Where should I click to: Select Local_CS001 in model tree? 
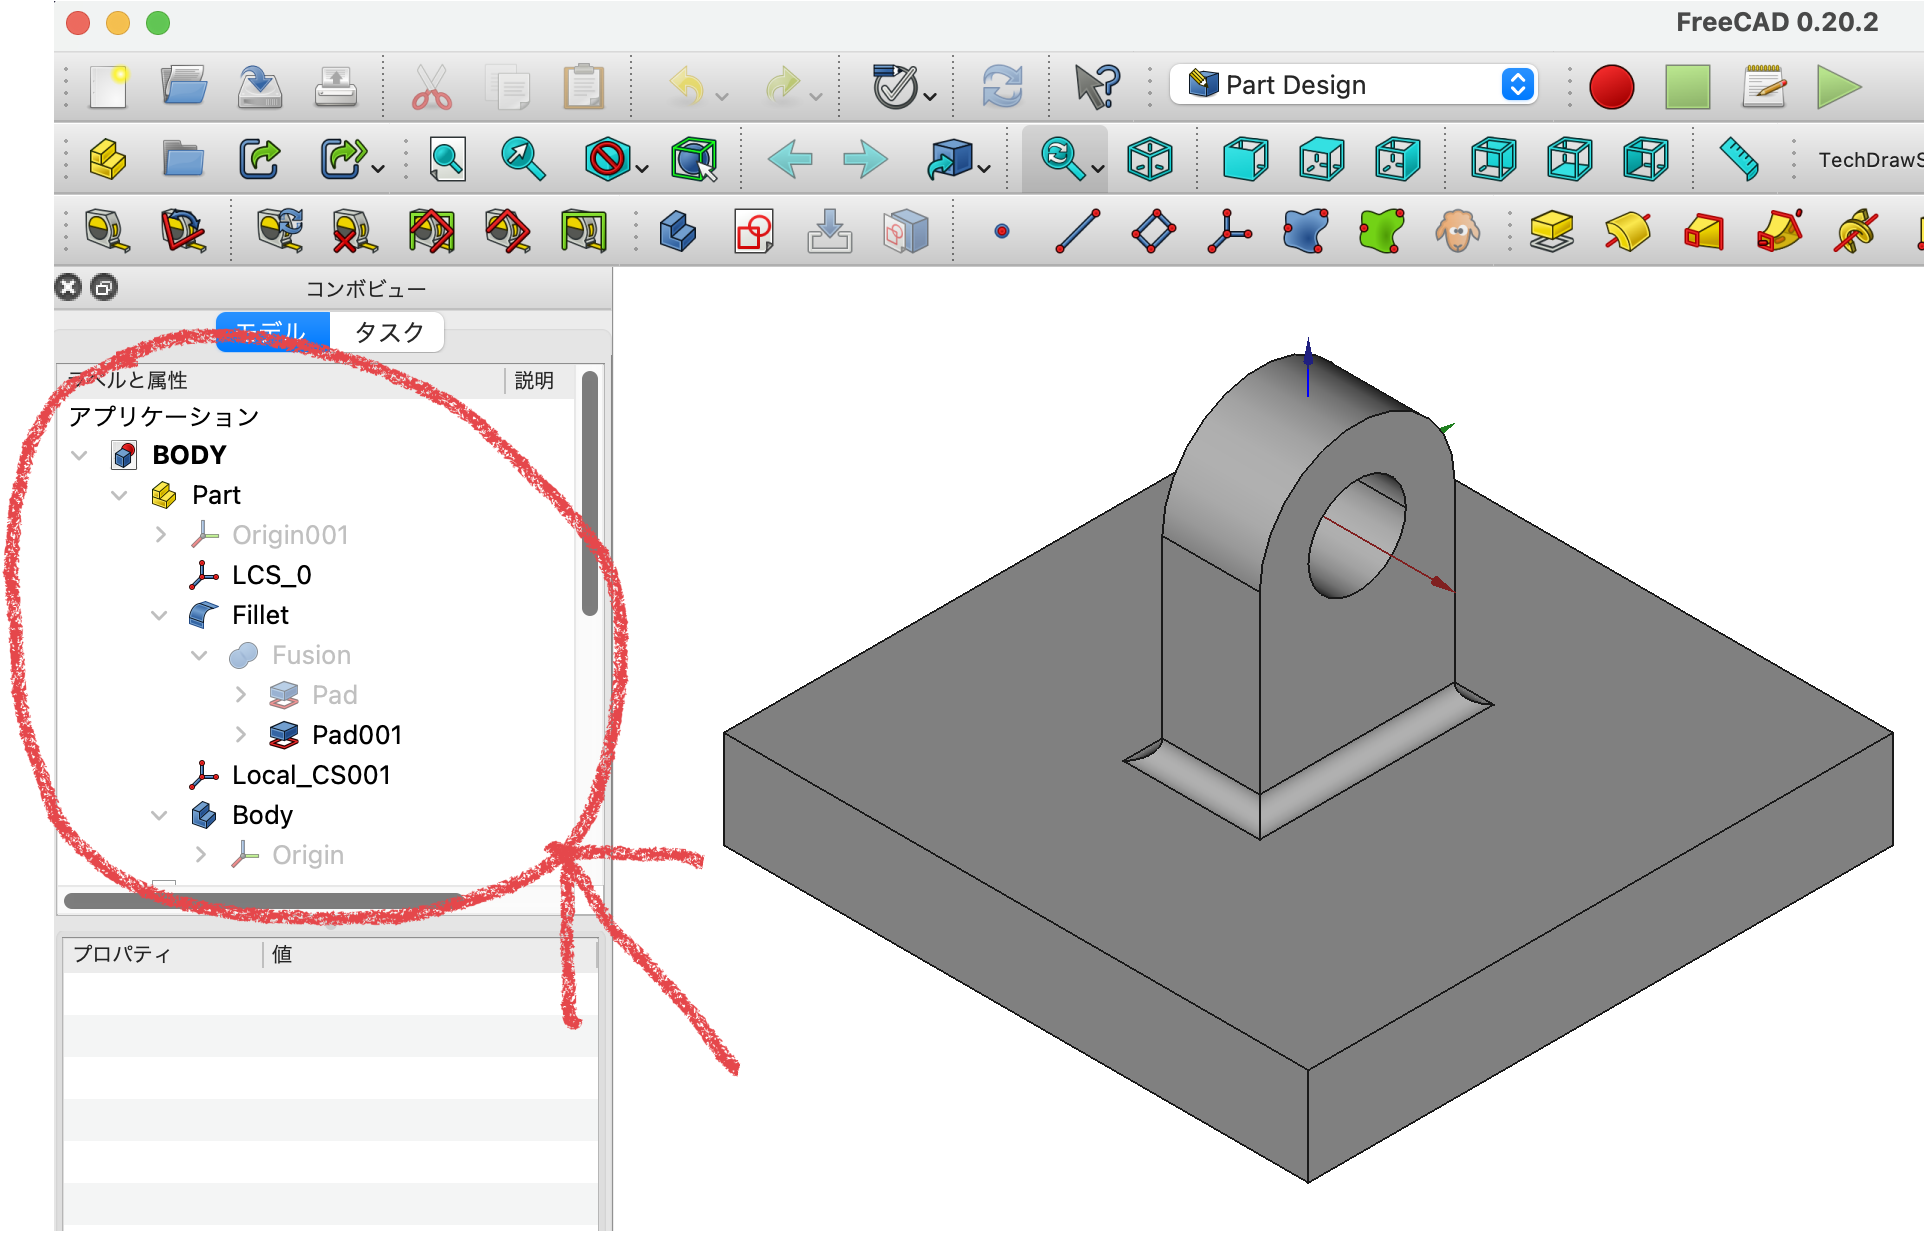point(310,775)
